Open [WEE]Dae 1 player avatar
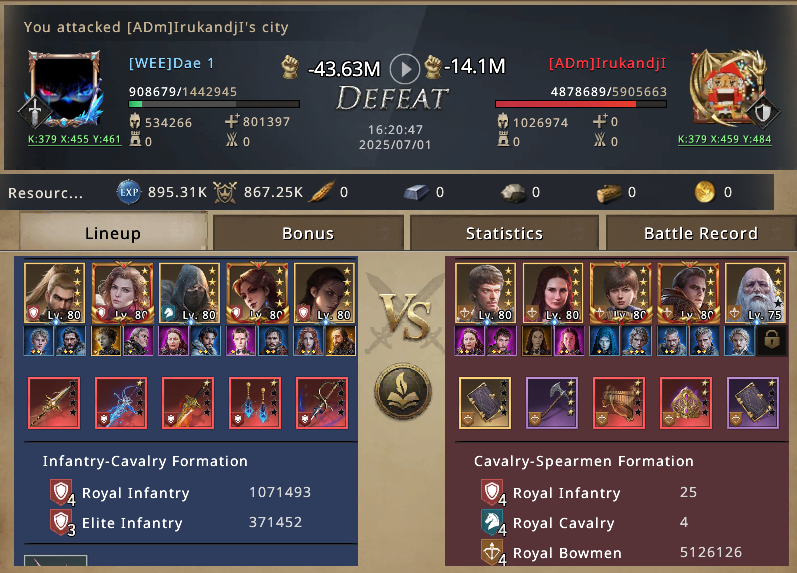The width and height of the screenshot is (797, 573). tap(64, 89)
